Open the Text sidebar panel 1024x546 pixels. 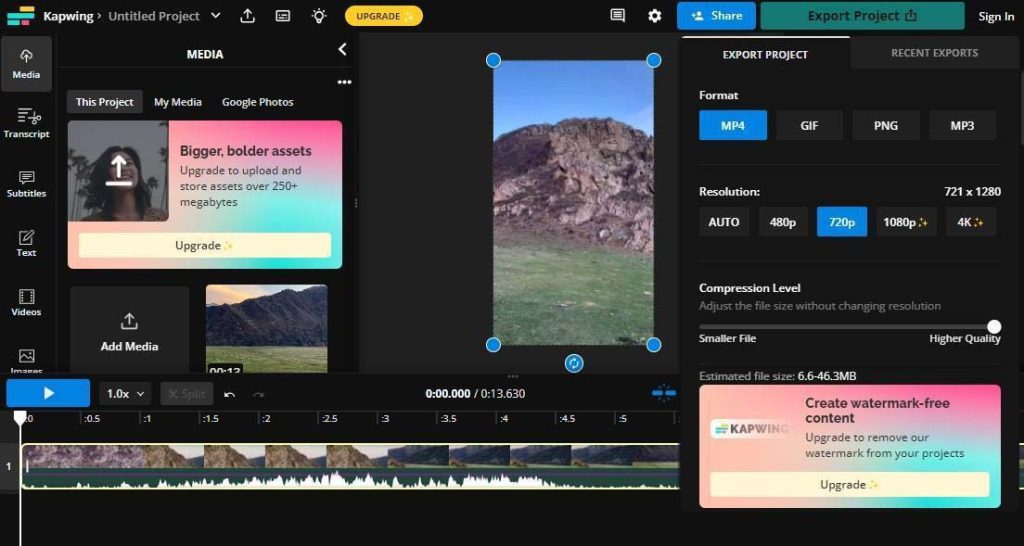26,243
